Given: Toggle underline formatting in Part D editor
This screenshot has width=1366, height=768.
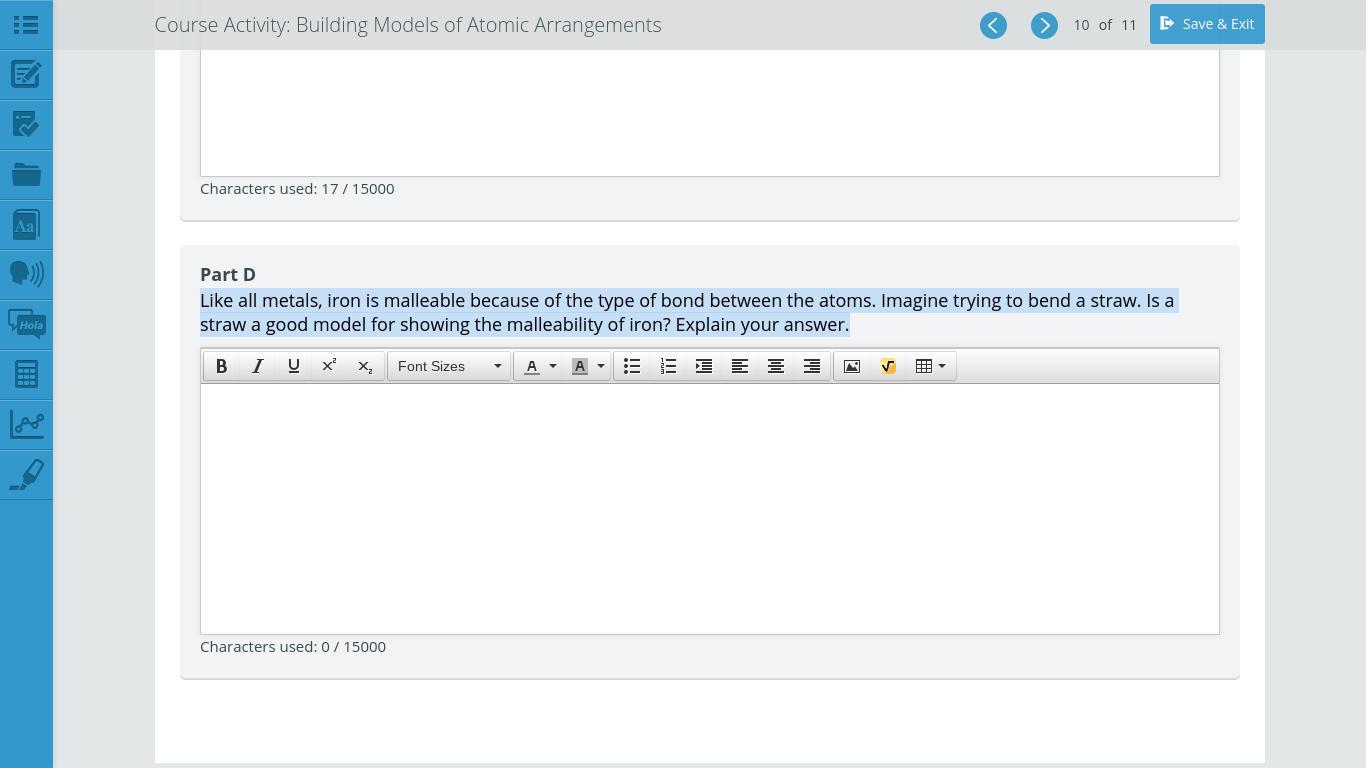Looking at the screenshot, I should click(x=294, y=366).
